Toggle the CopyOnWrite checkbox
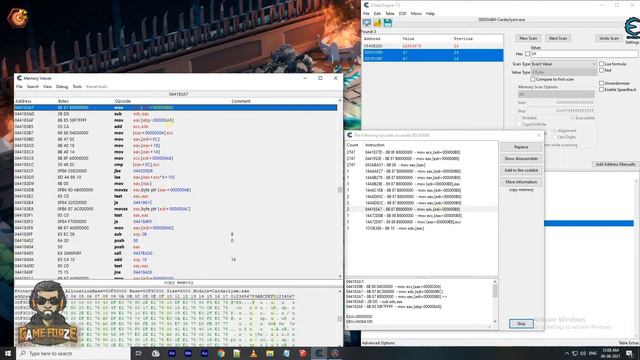The height and width of the screenshot is (360, 640). coord(519,124)
